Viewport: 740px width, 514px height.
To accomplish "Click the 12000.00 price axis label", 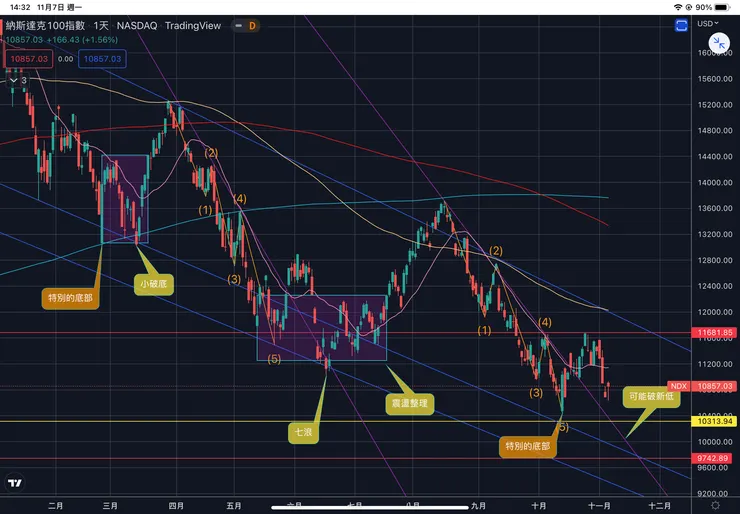I will [x=715, y=312].
